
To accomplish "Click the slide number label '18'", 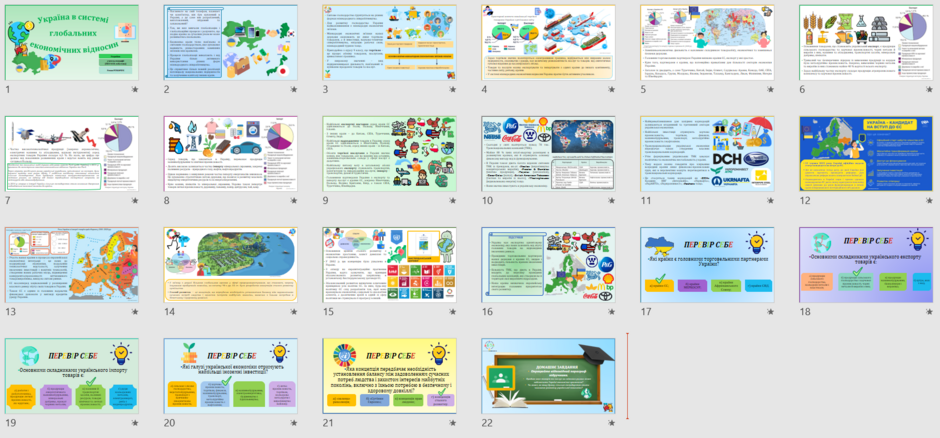I will (804, 312).
